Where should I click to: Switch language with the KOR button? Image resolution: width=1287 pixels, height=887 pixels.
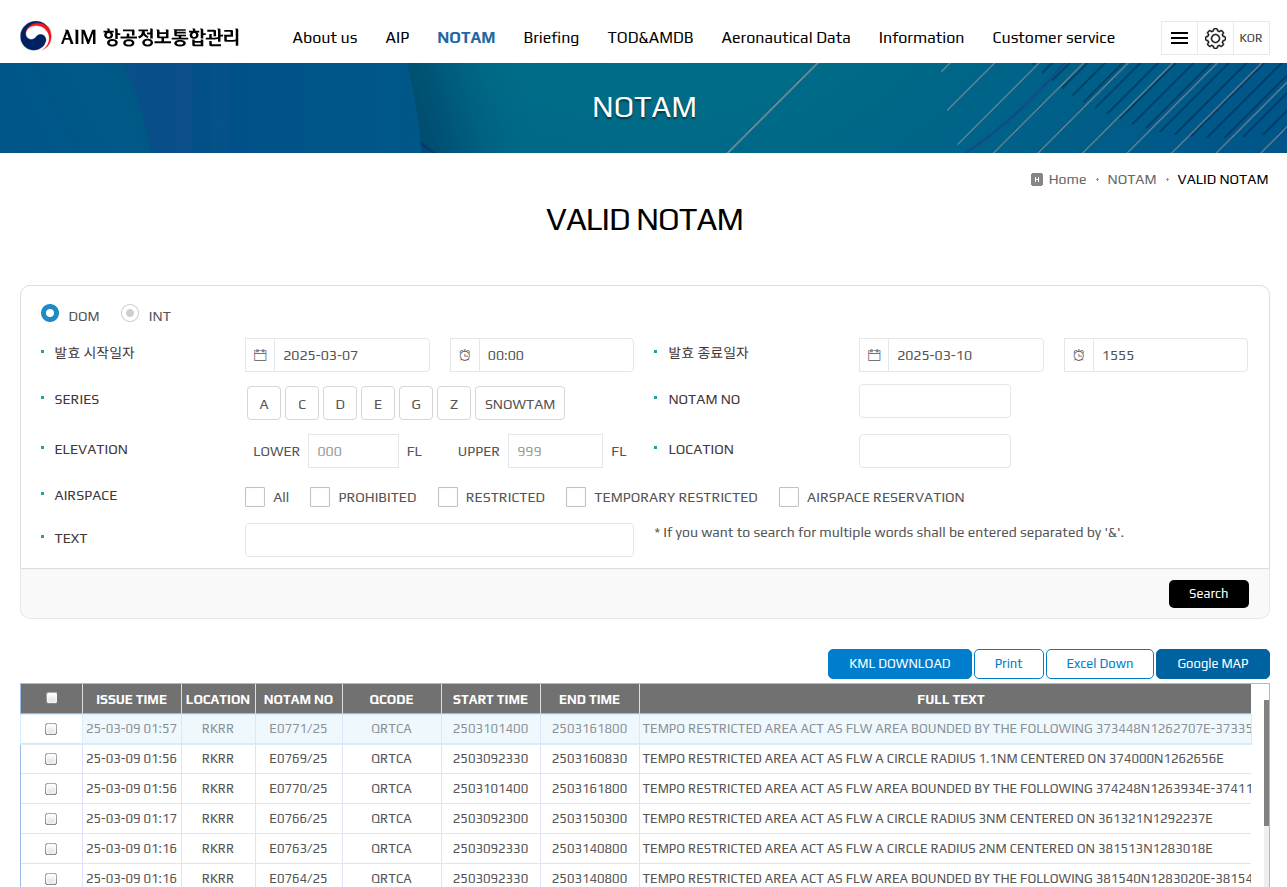click(1250, 38)
